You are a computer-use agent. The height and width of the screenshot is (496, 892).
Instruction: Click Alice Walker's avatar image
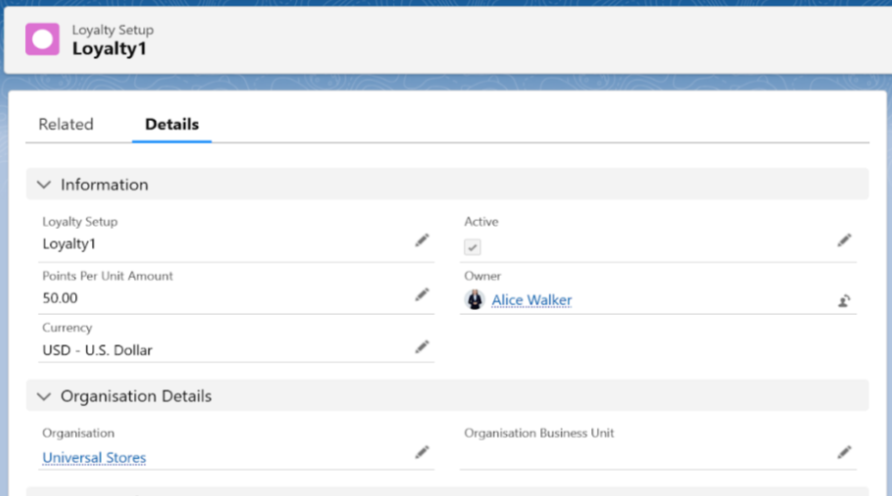tap(475, 300)
